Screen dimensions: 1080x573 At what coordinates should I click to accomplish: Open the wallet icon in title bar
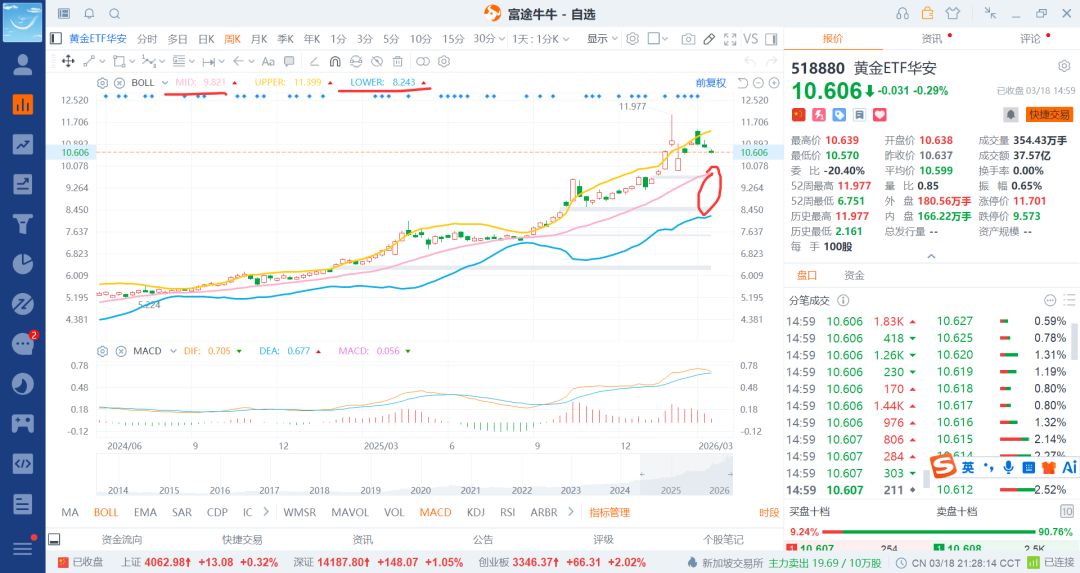point(928,13)
